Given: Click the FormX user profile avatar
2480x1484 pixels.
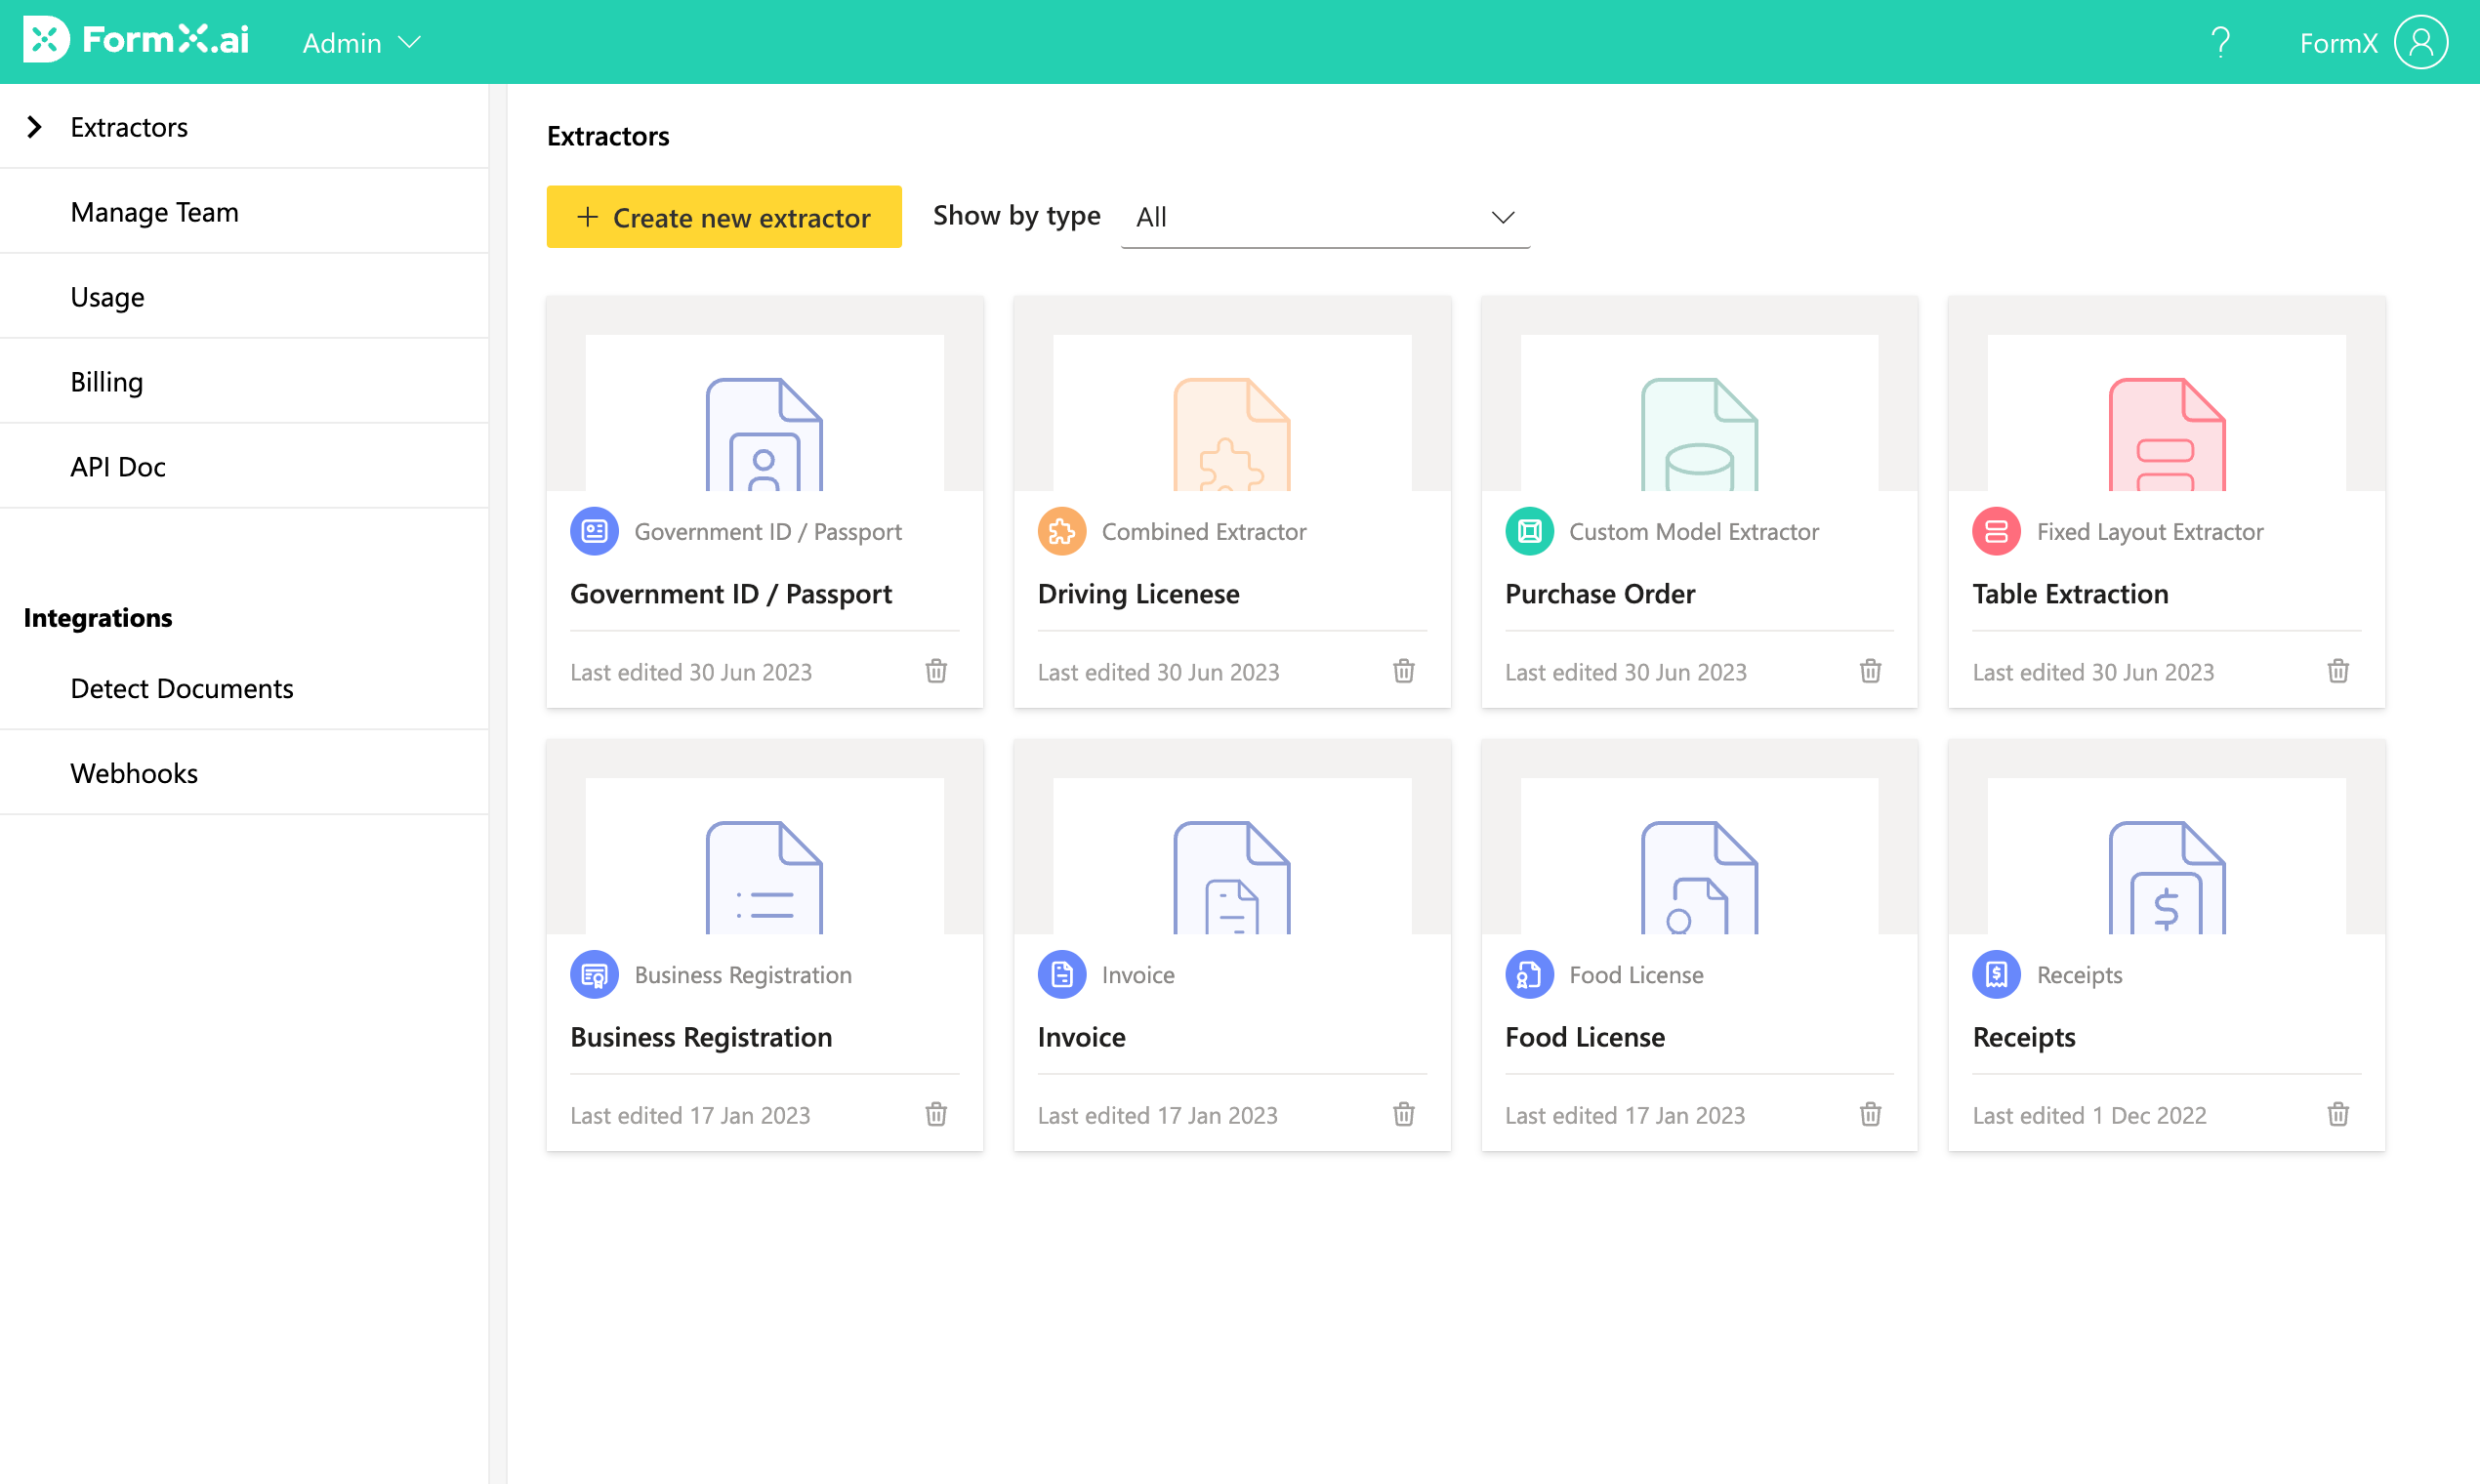Looking at the screenshot, I should coord(2420,42).
